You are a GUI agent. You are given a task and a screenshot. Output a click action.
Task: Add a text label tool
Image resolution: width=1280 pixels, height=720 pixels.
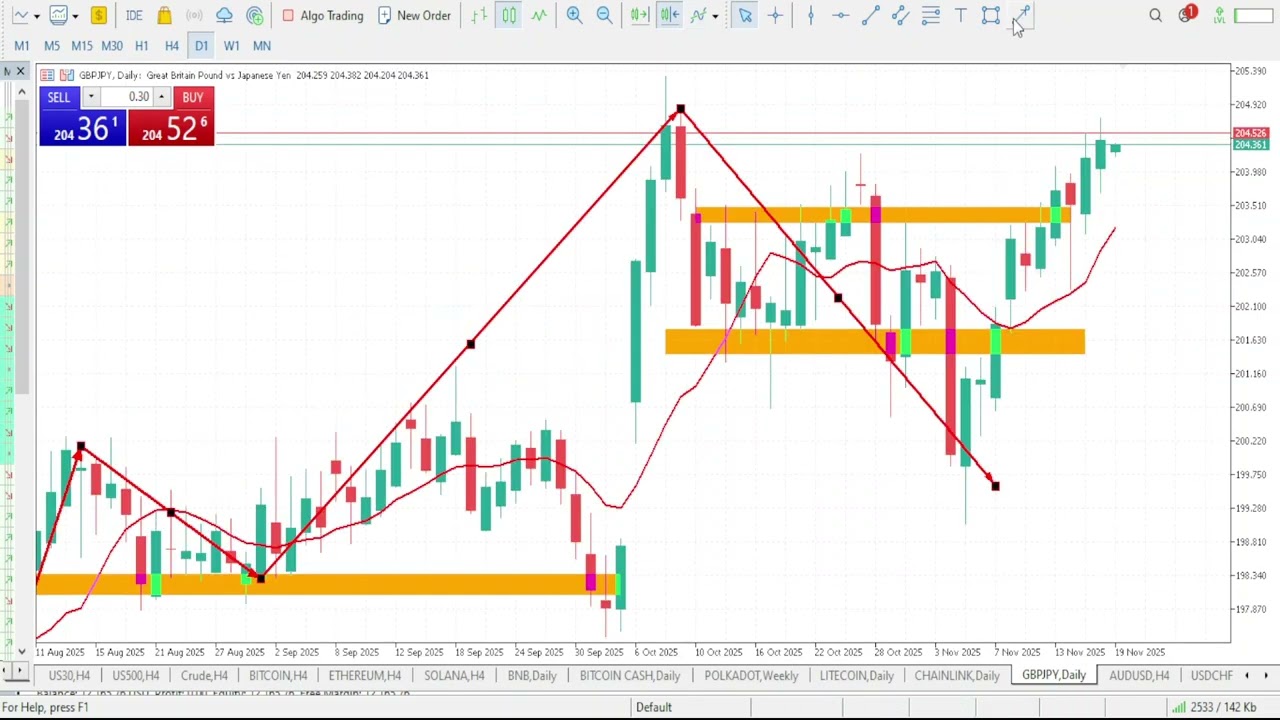[960, 15]
